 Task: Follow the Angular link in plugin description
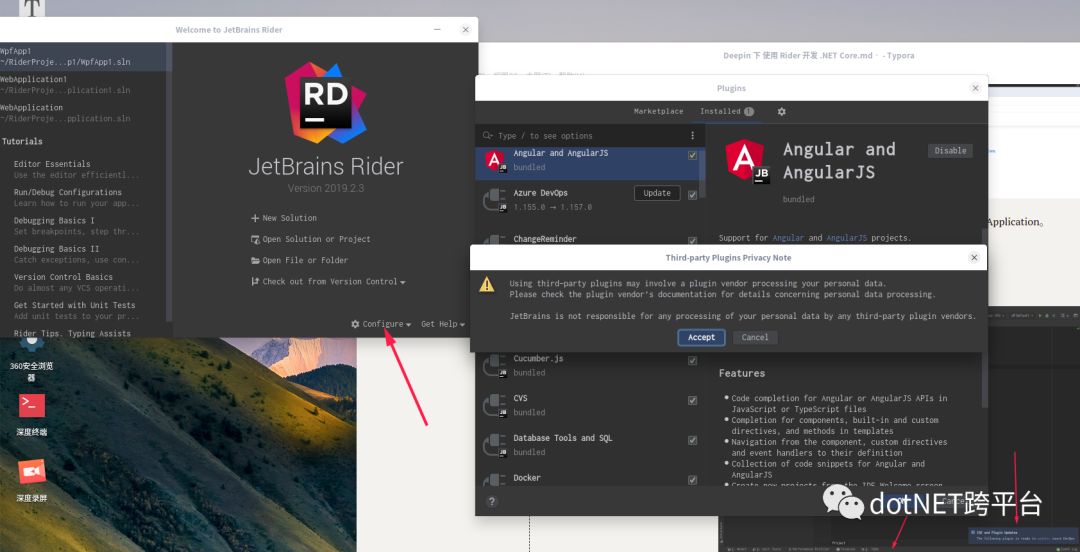788,238
